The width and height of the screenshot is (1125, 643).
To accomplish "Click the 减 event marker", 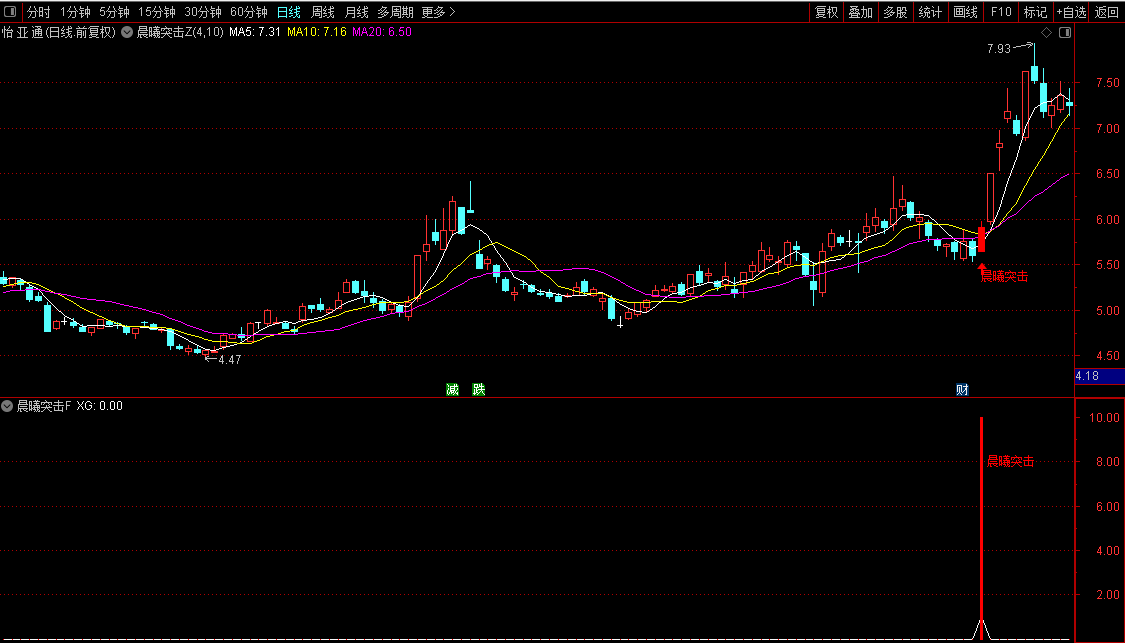I will point(452,389).
